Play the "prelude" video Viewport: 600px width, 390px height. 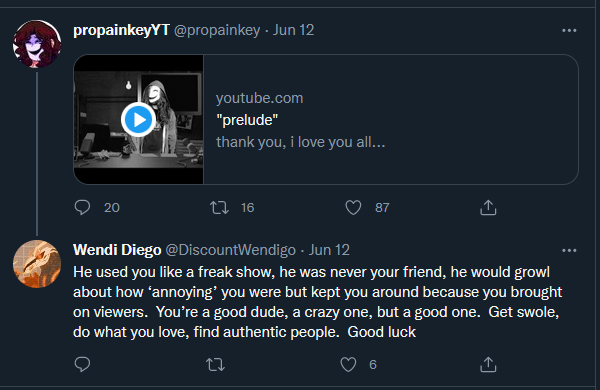click(138, 119)
